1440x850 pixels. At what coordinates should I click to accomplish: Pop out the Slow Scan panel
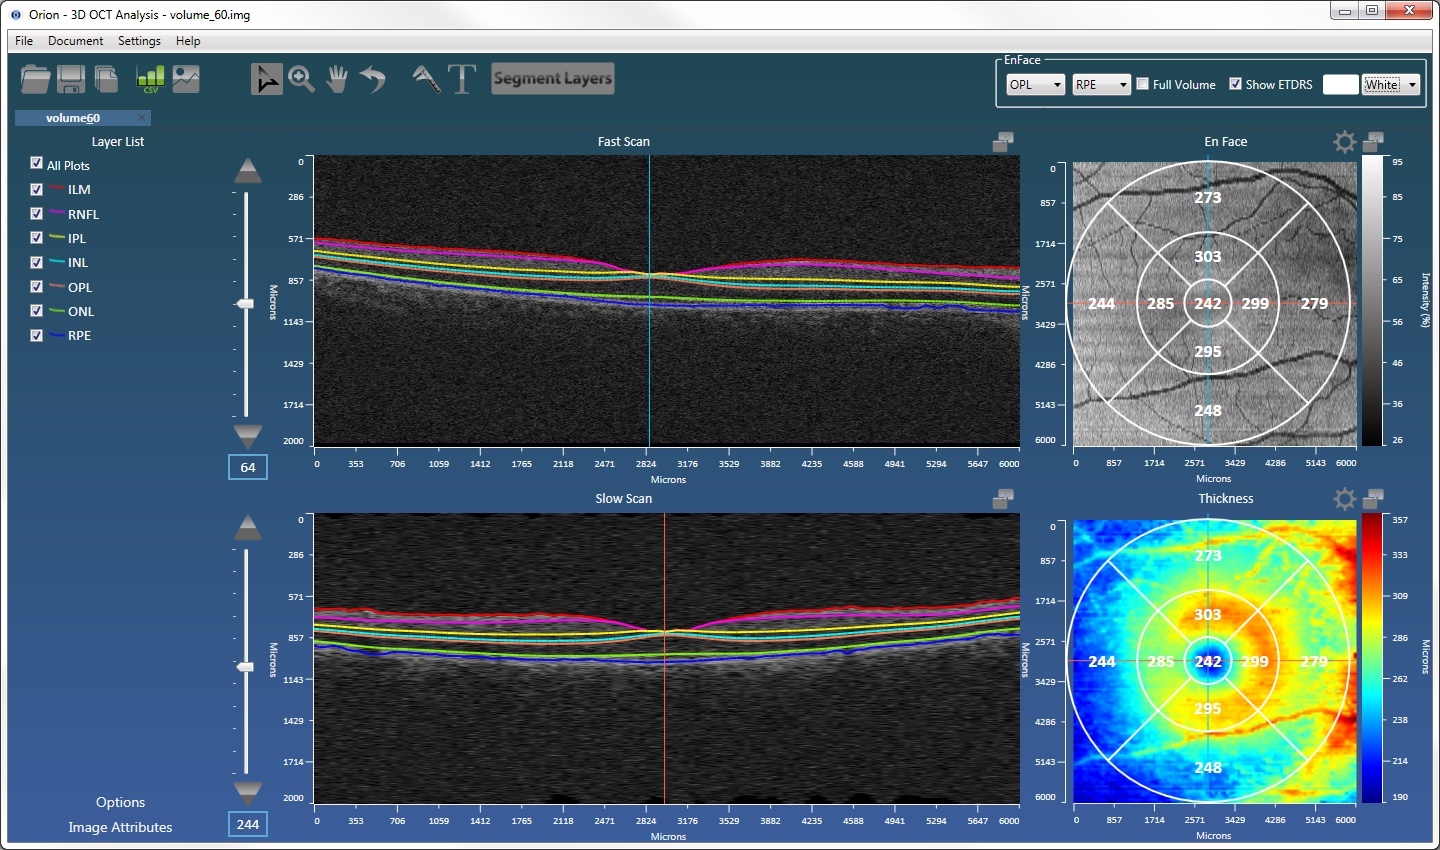coord(1003,499)
